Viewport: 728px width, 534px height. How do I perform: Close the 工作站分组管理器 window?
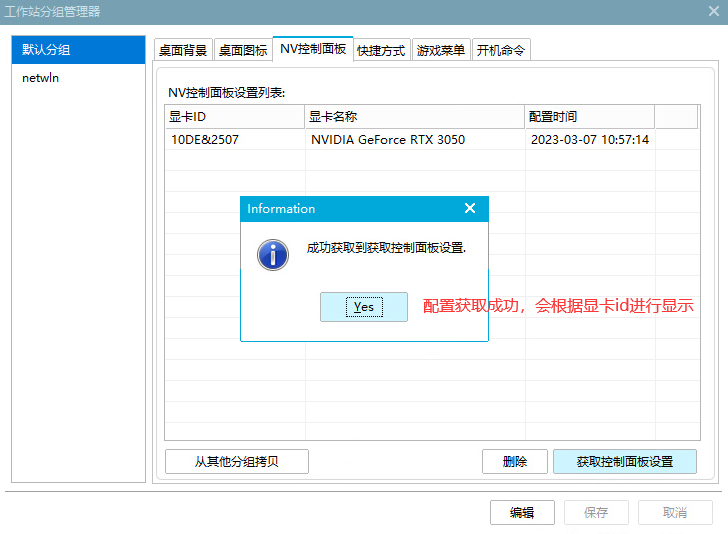(714, 11)
